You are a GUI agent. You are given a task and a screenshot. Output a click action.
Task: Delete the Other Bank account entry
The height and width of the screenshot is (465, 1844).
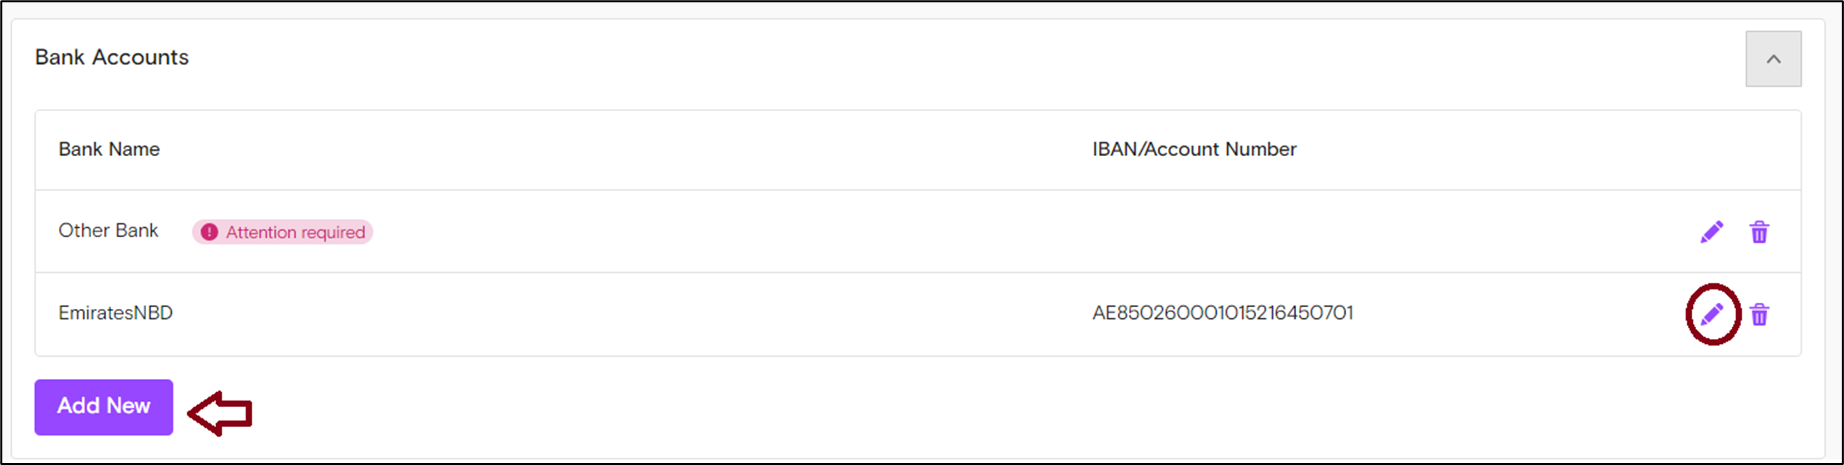1759,232
